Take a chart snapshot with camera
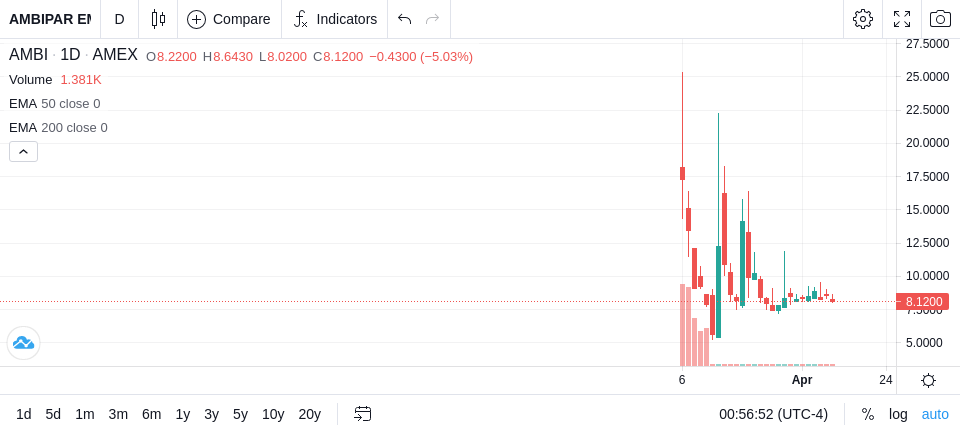 940,19
